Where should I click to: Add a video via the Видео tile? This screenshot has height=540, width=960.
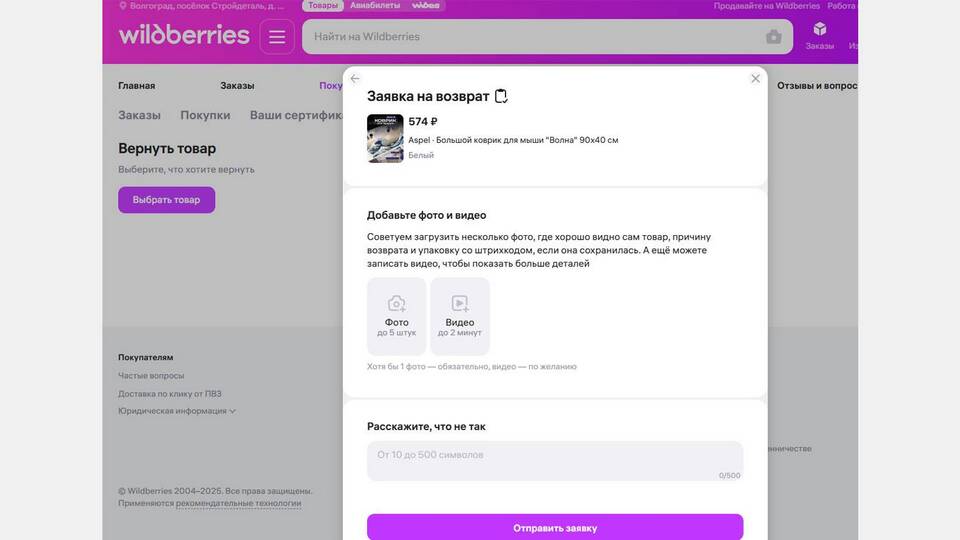coord(460,317)
